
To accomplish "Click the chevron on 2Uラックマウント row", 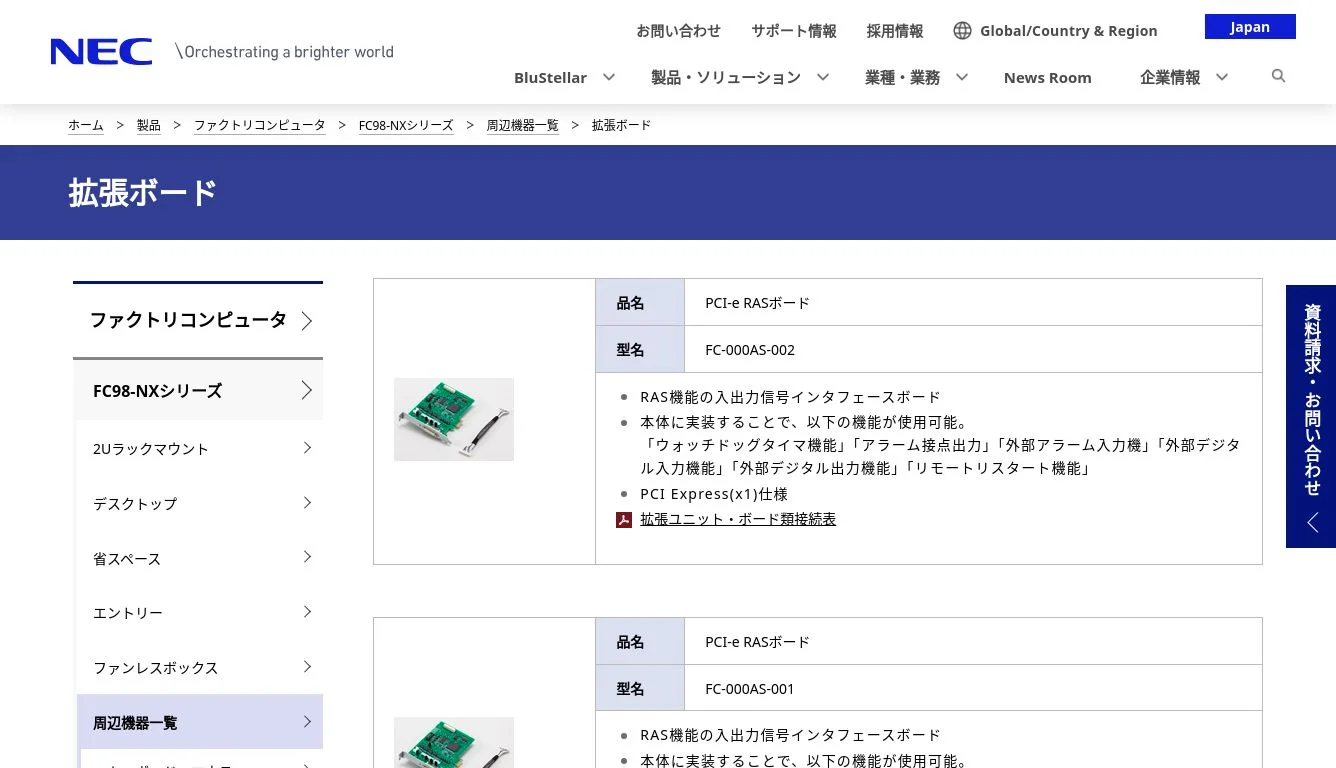I will tap(307, 448).
